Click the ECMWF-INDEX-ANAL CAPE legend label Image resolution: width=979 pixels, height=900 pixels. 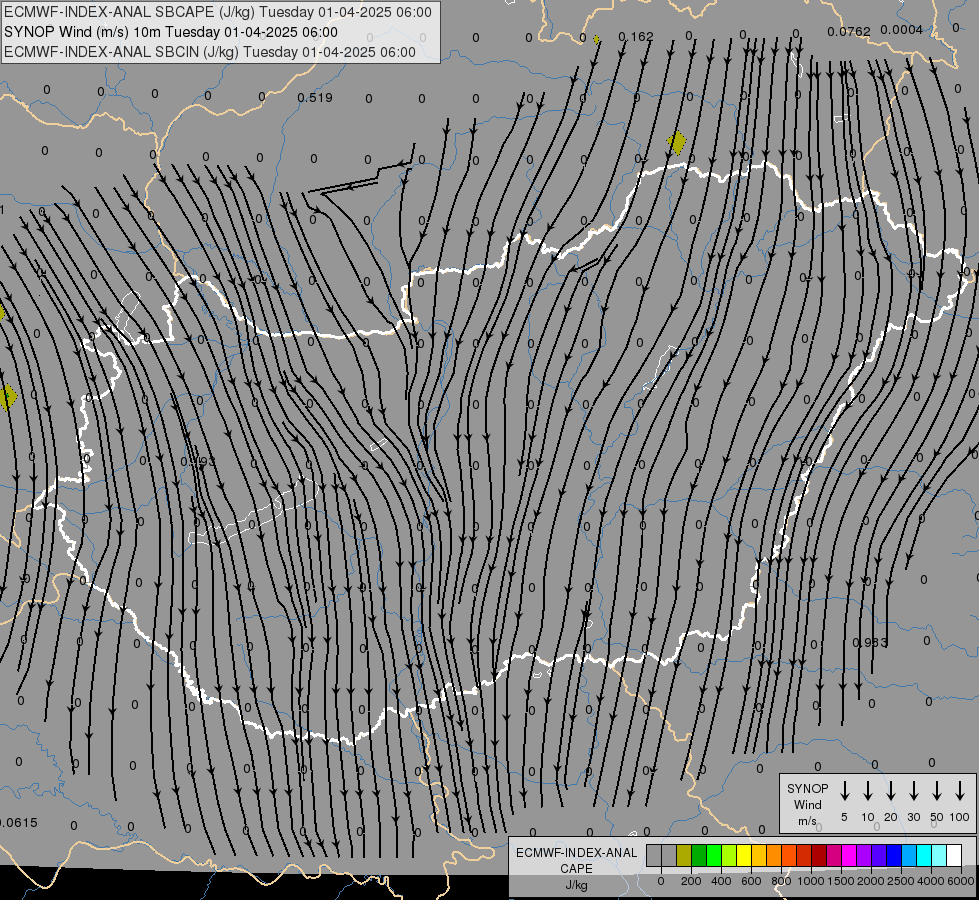pos(576,861)
